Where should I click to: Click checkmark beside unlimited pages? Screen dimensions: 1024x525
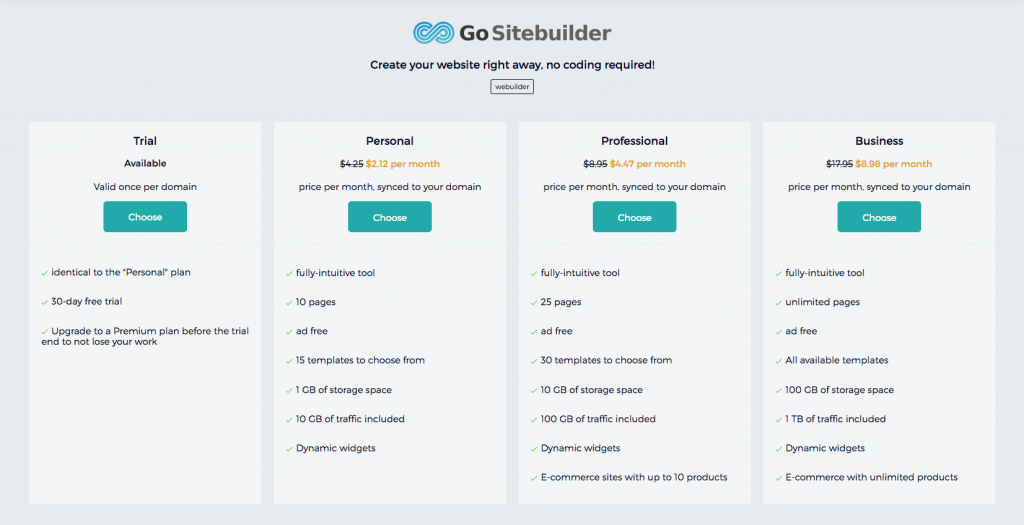point(779,302)
